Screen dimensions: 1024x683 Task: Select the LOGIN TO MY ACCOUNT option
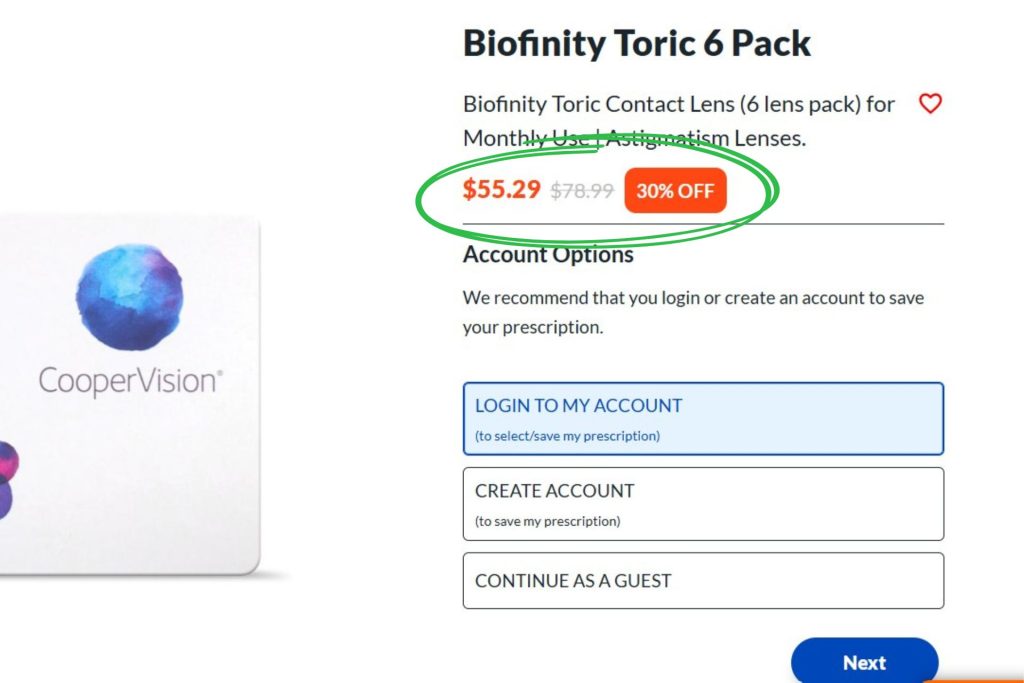pos(703,418)
